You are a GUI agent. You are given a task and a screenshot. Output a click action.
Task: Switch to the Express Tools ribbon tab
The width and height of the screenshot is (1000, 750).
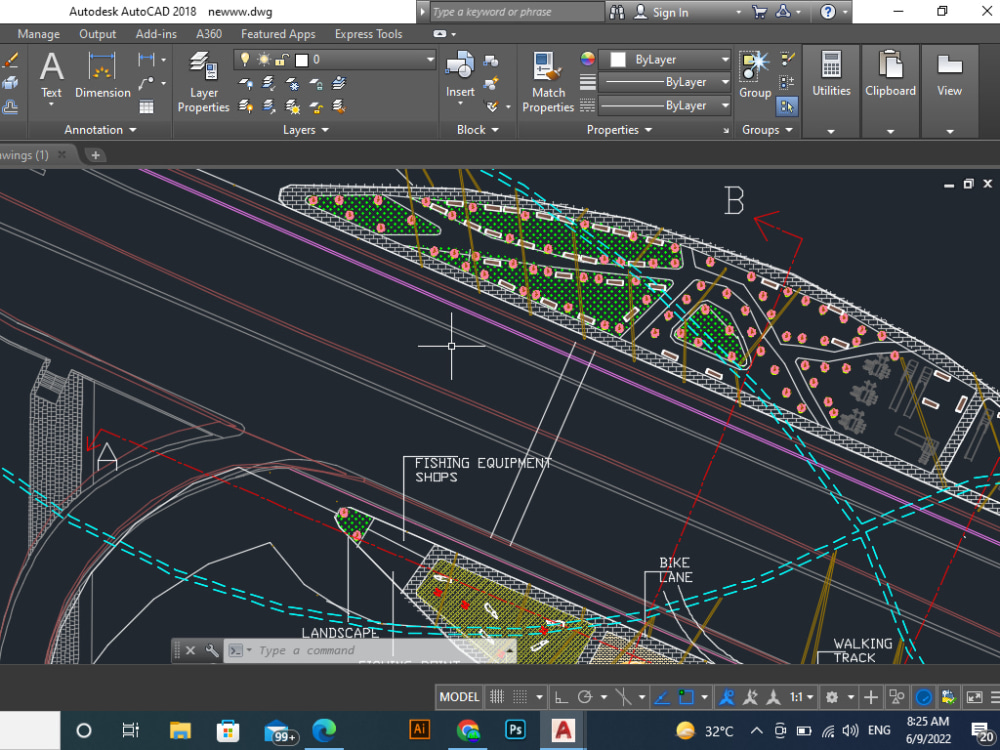[367, 33]
